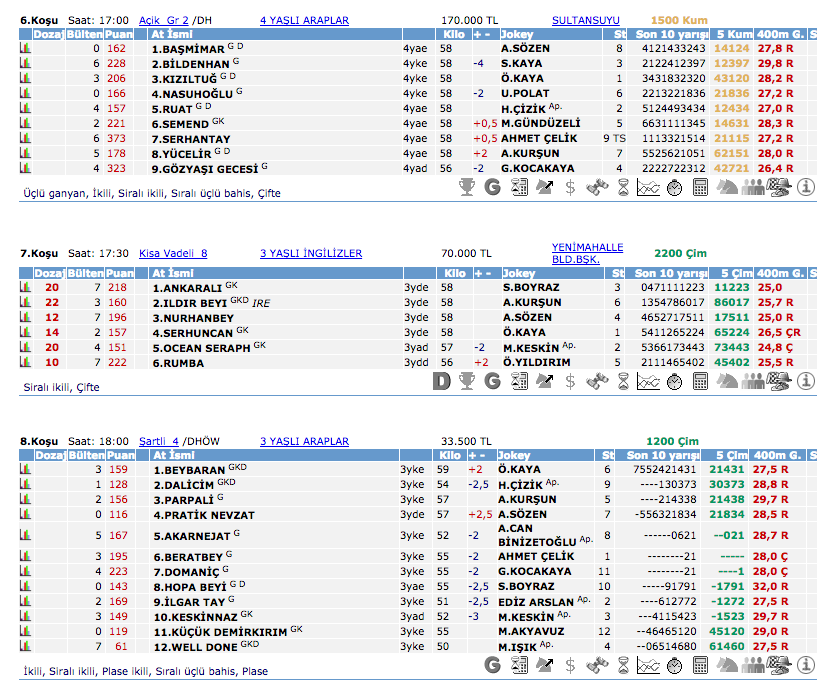This screenshot has height=691, width=838.
Task: Click the Şartlı 4 link in race 8
Action: 159,440
